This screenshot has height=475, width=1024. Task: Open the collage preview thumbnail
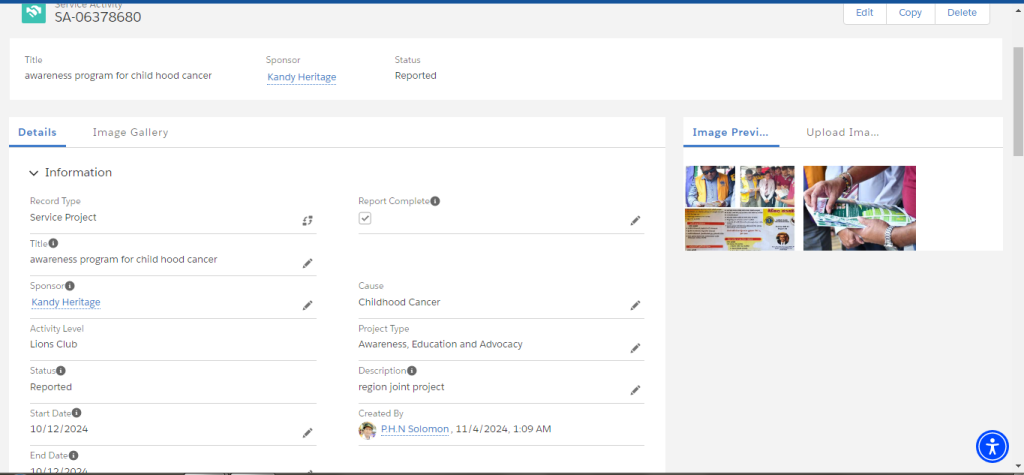tap(740, 208)
